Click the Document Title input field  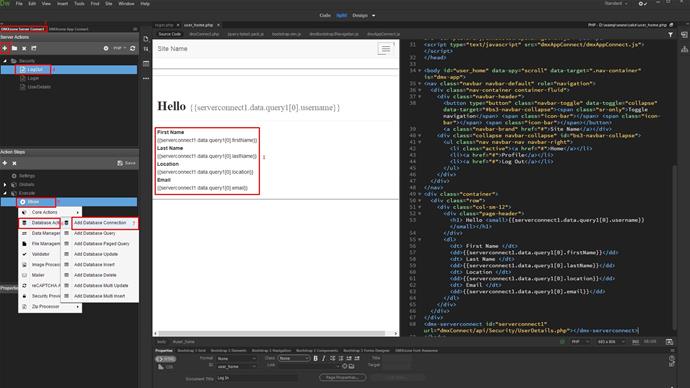[257, 378]
